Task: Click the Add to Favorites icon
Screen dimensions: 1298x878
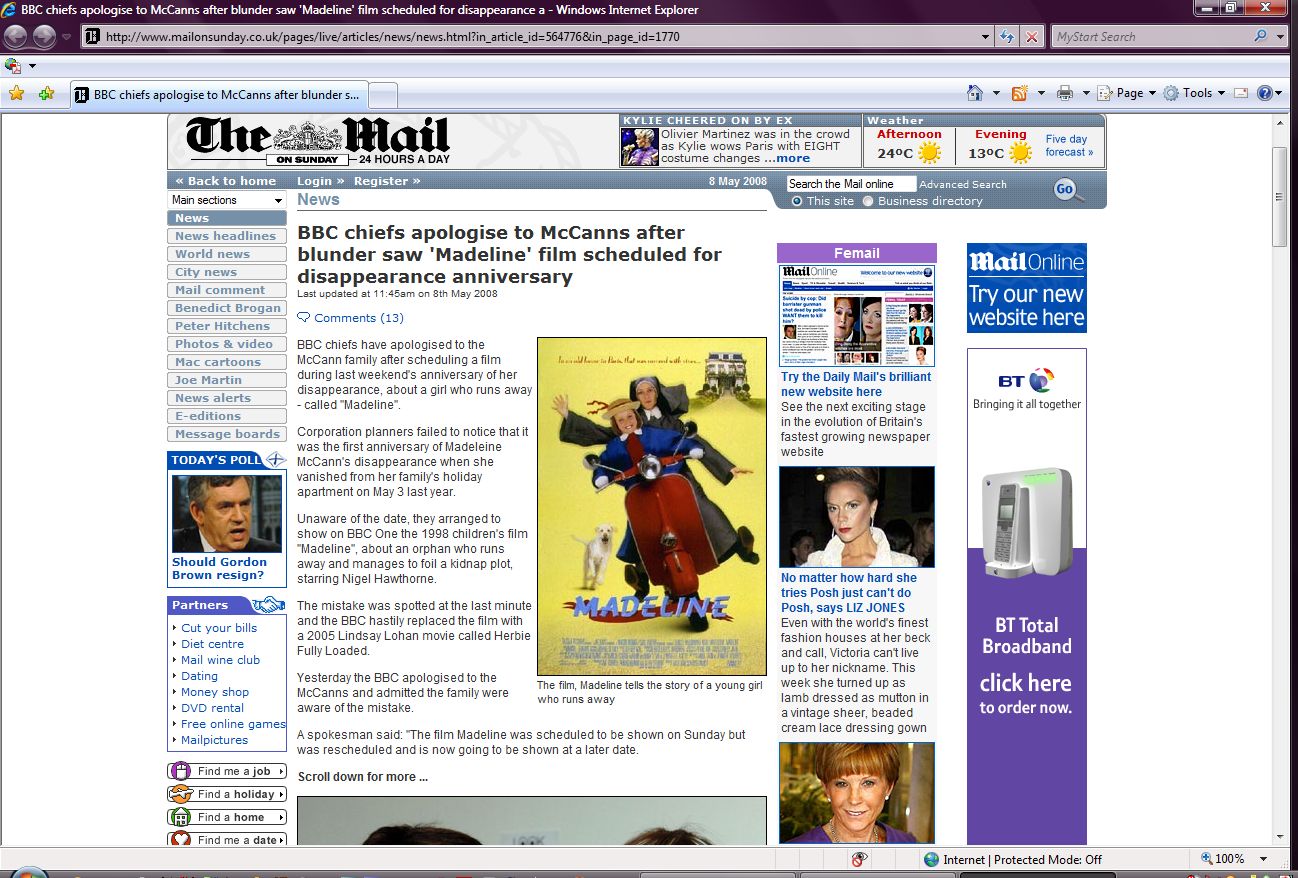Action: click(x=46, y=93)
